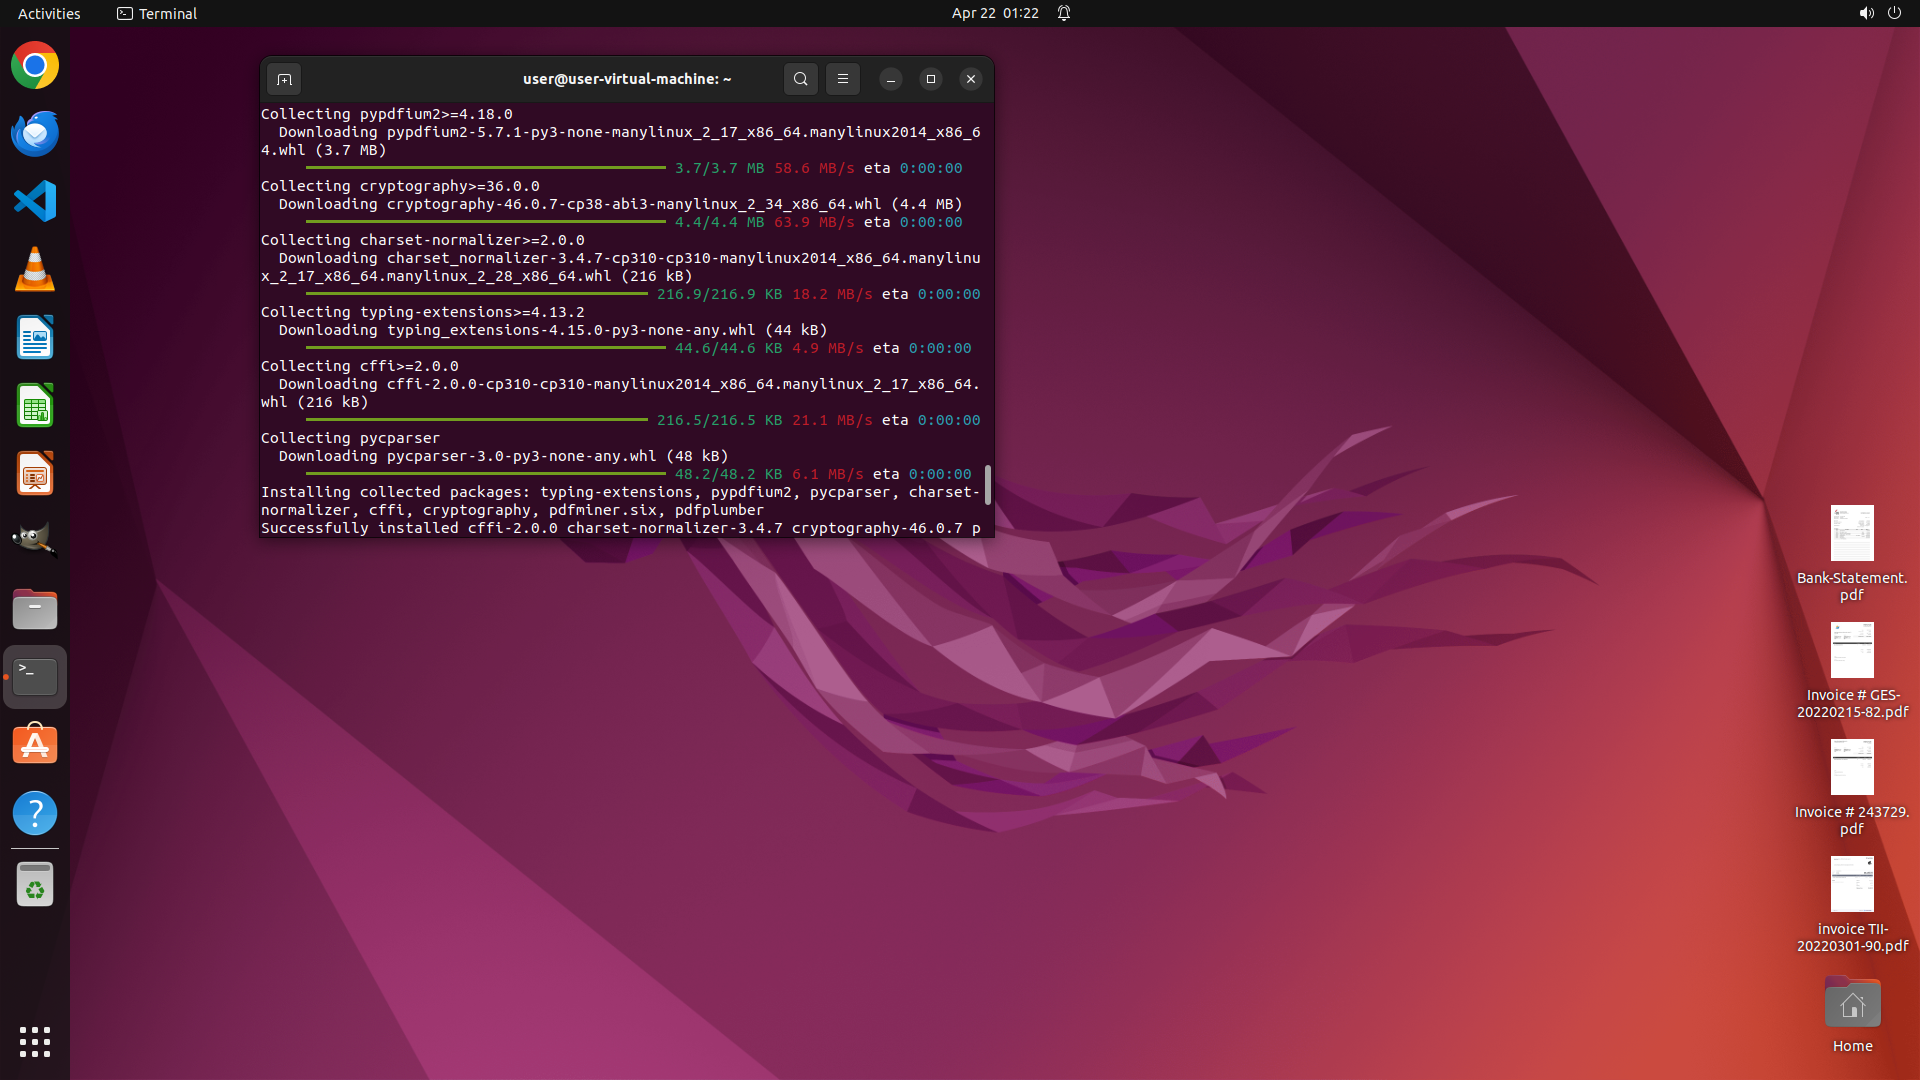Open LibreOffice Calc from dock
This screenshot has height=1080, width=1920.
coord(35,406)
